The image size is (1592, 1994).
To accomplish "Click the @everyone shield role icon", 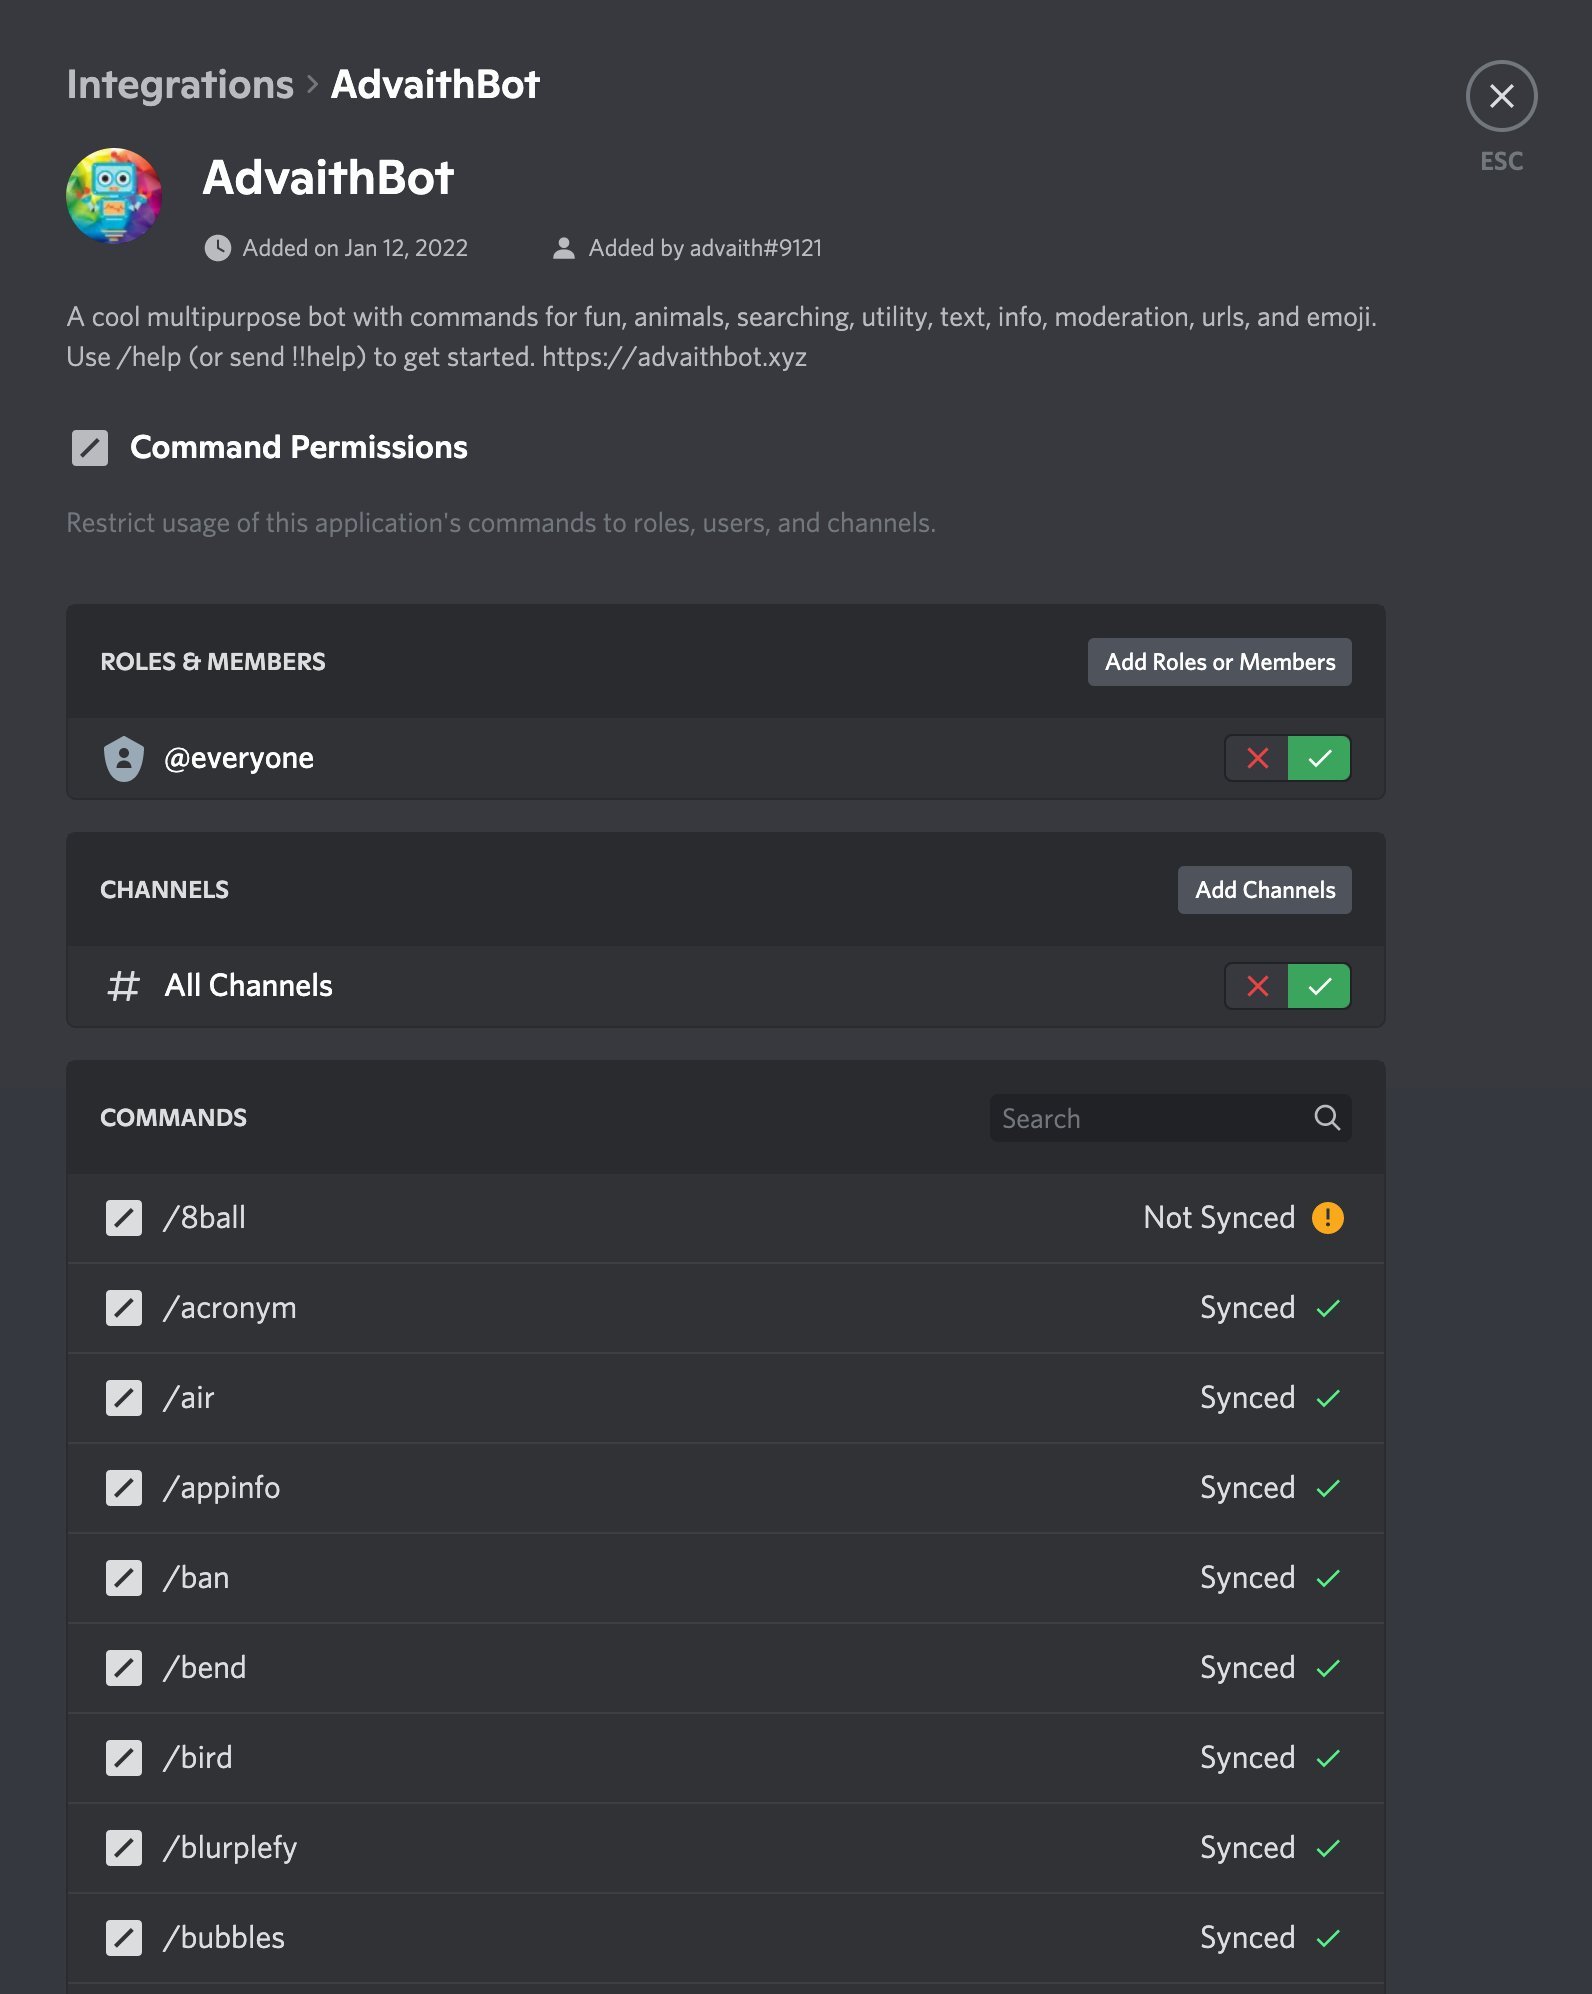I will click(x=124, y=758).
